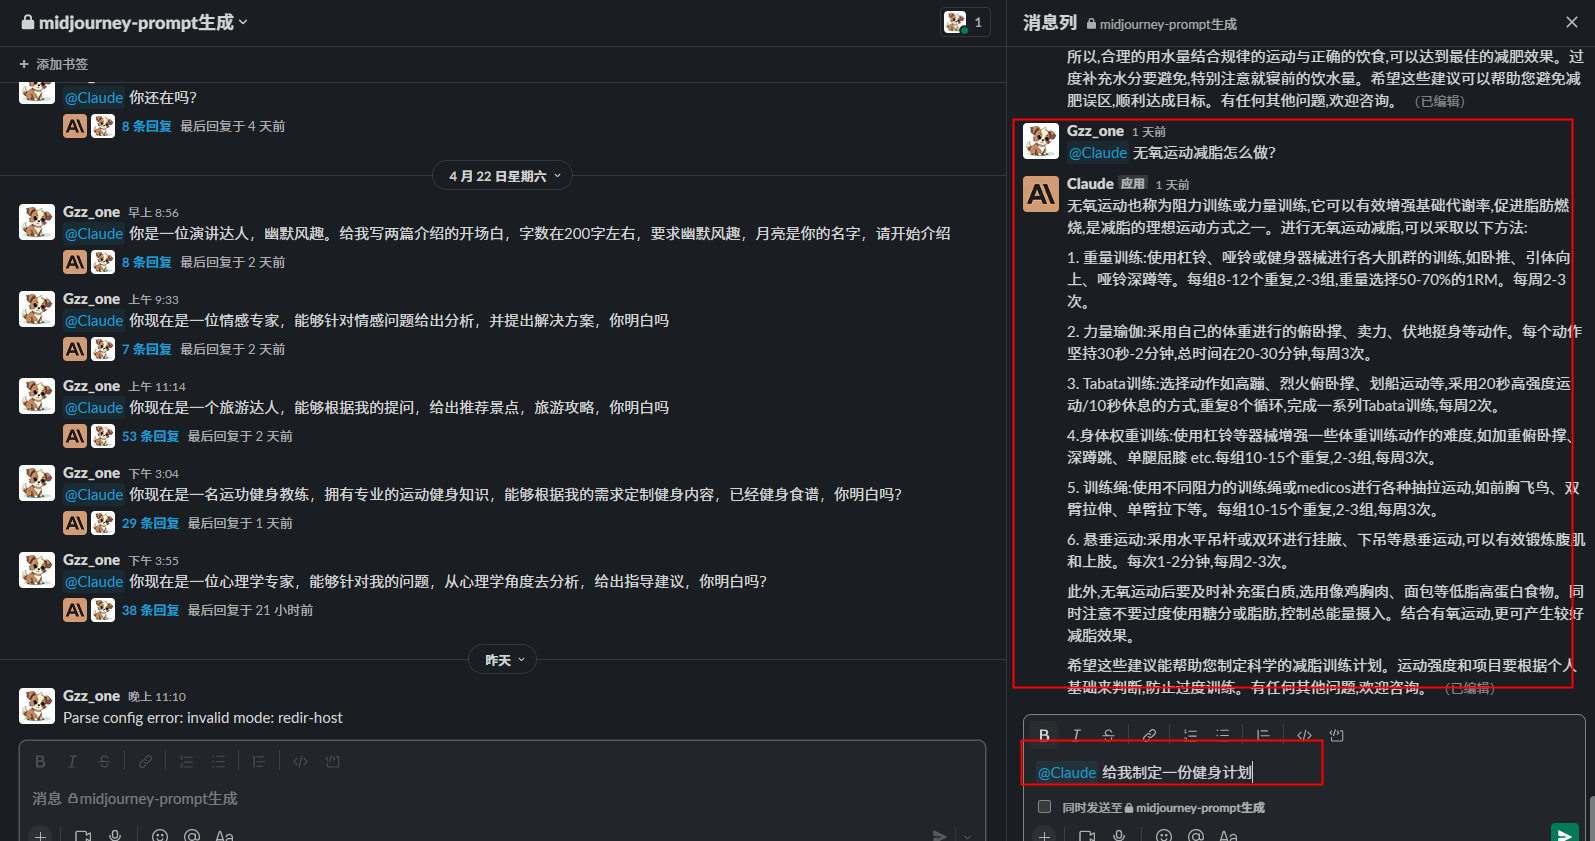Add bulleted list in main channel composer
This screenshot has height=841, width=1595.
click(218, 761)
